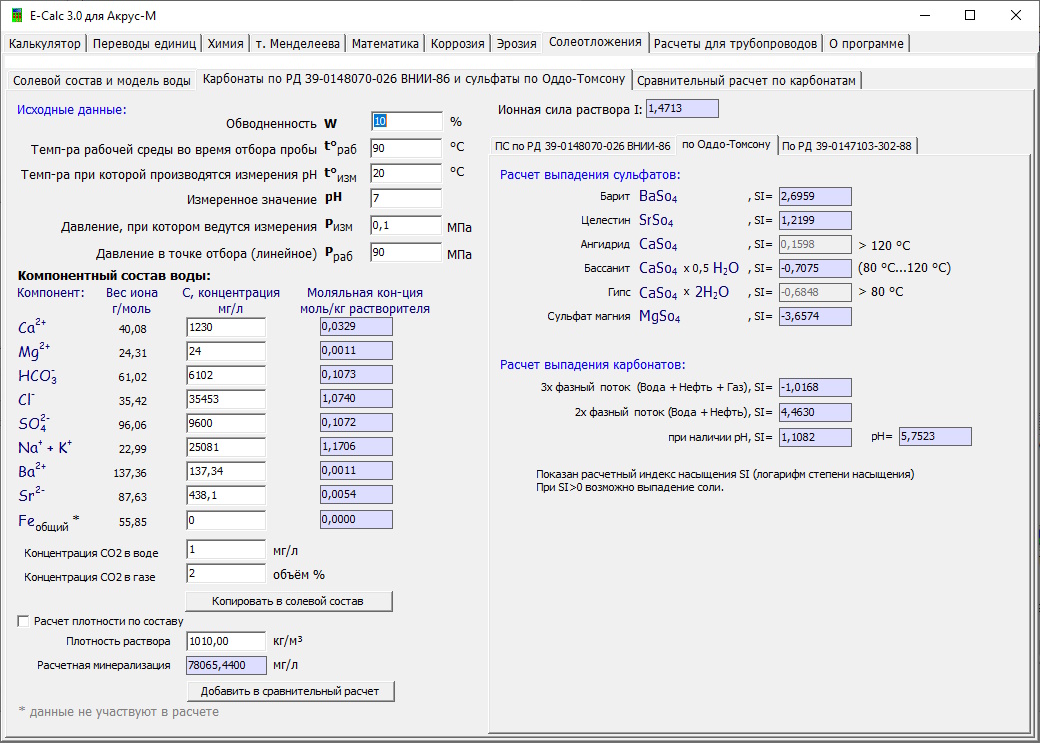The image size is (1040, 743).
Task: Open the О программе tab
Action: pos(866,44)
